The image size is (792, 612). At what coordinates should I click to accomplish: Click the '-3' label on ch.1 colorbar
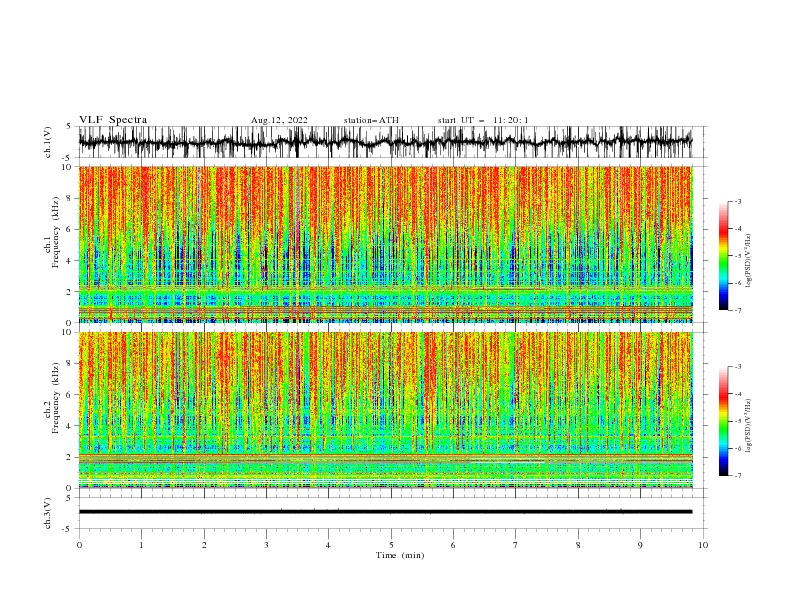point(738,201)
